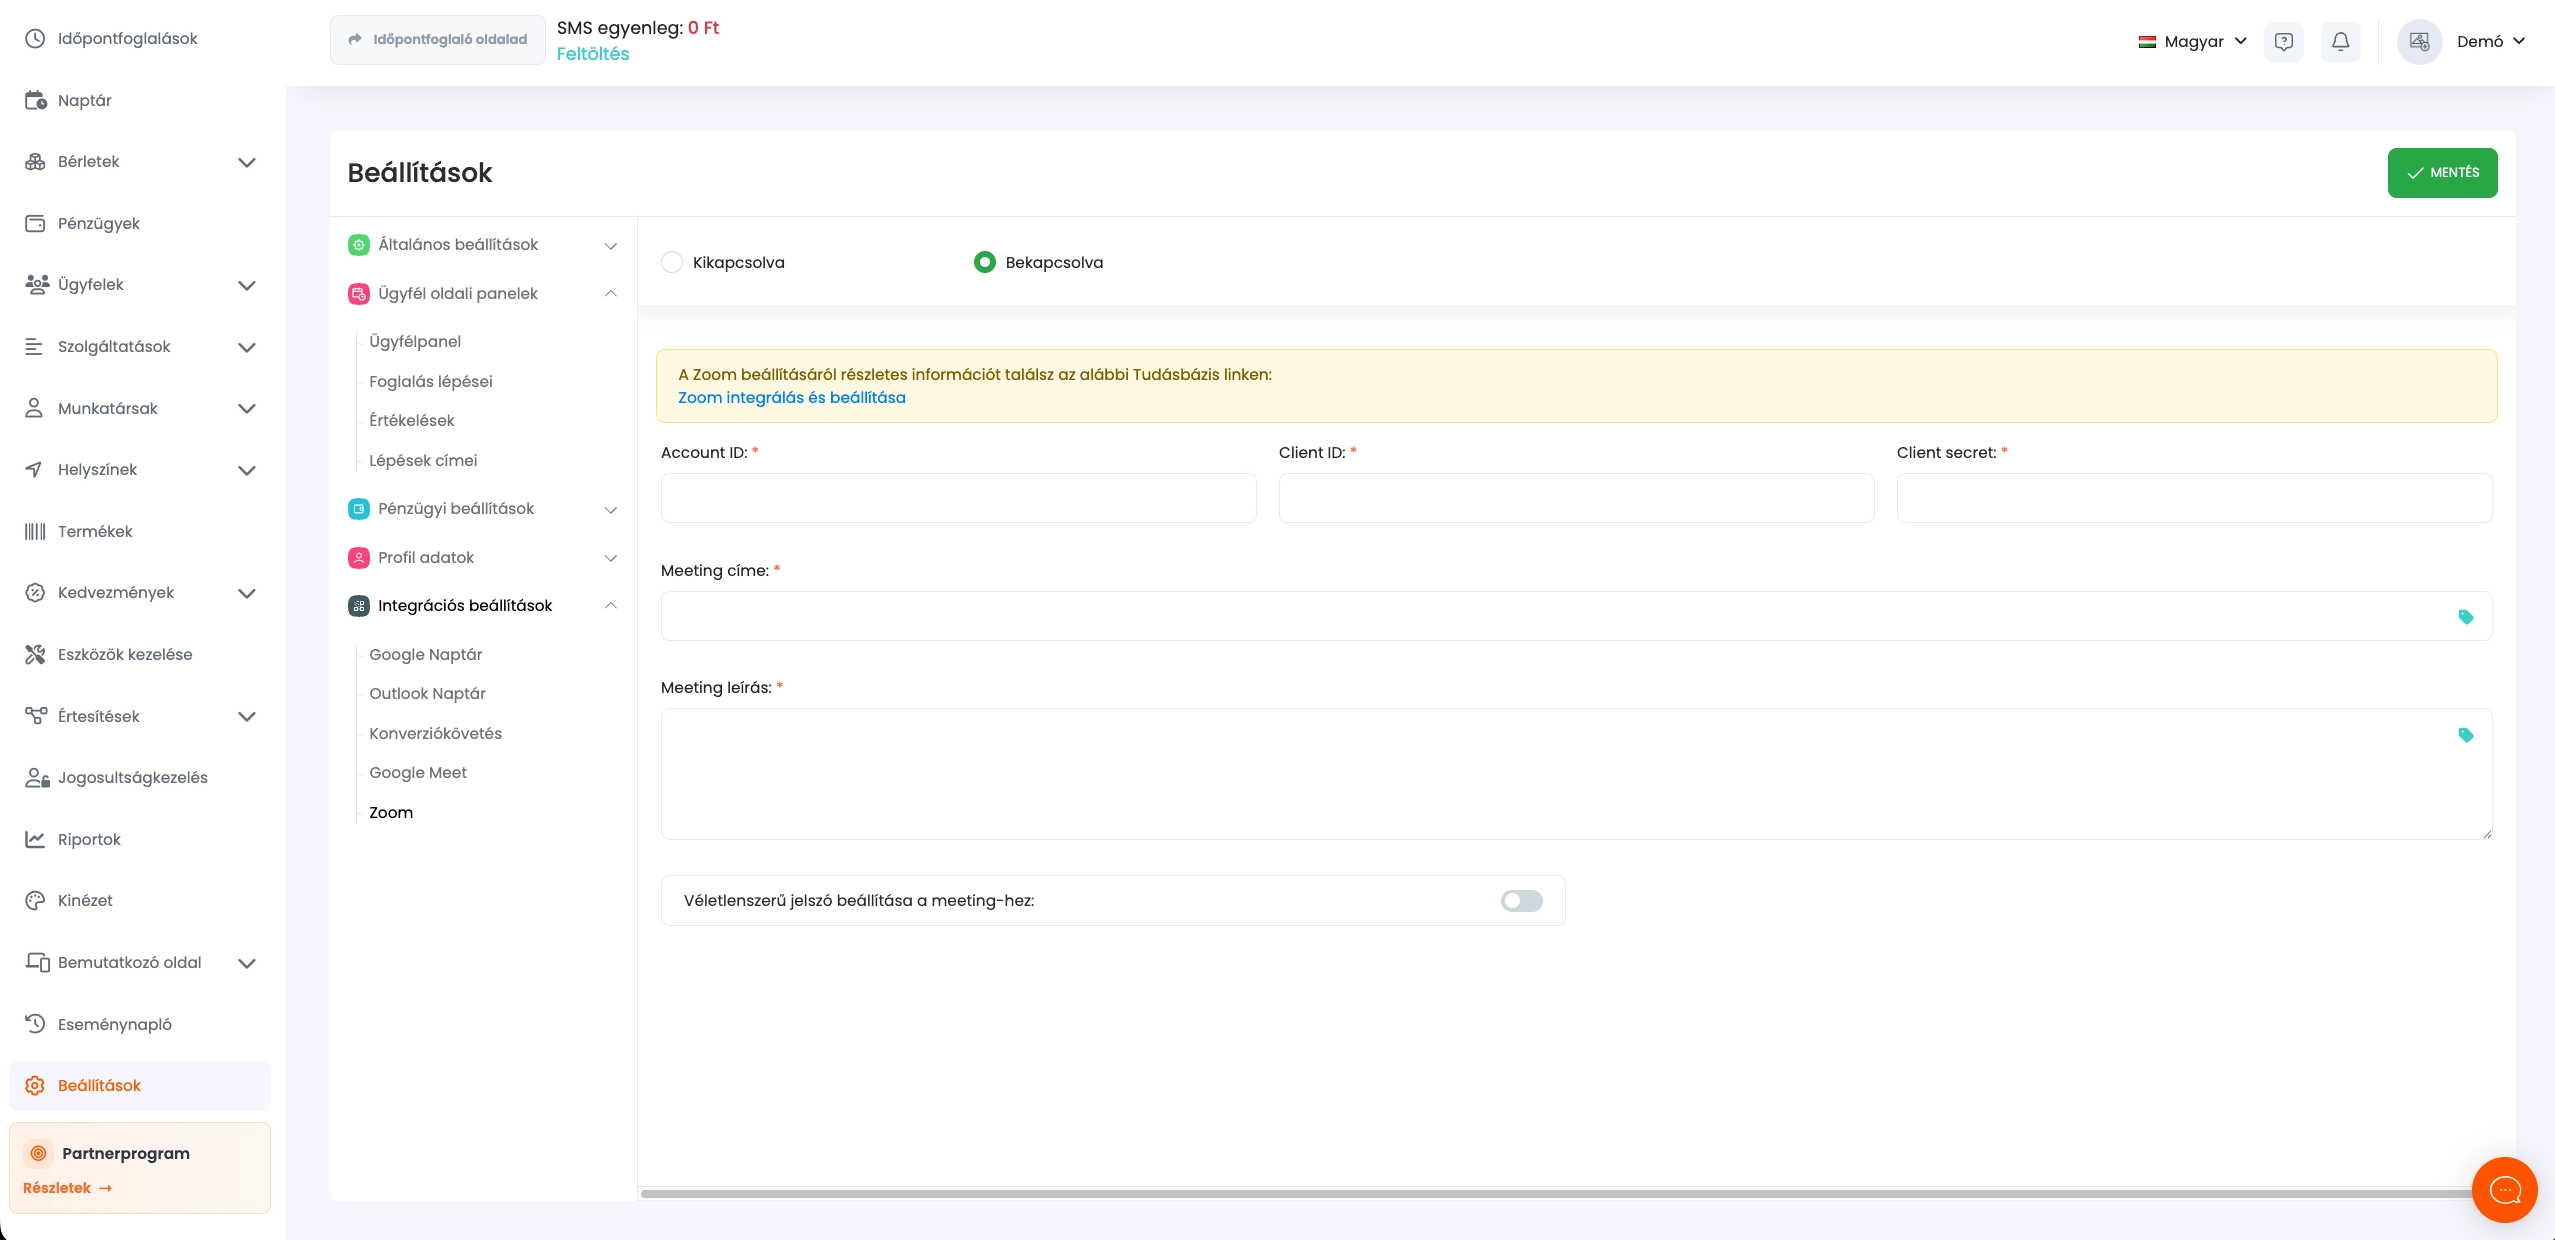This screenshot has width=2555, height=1240.
Task: Click the Naptár calendar icon in sidebar
Action: (35, 100)
